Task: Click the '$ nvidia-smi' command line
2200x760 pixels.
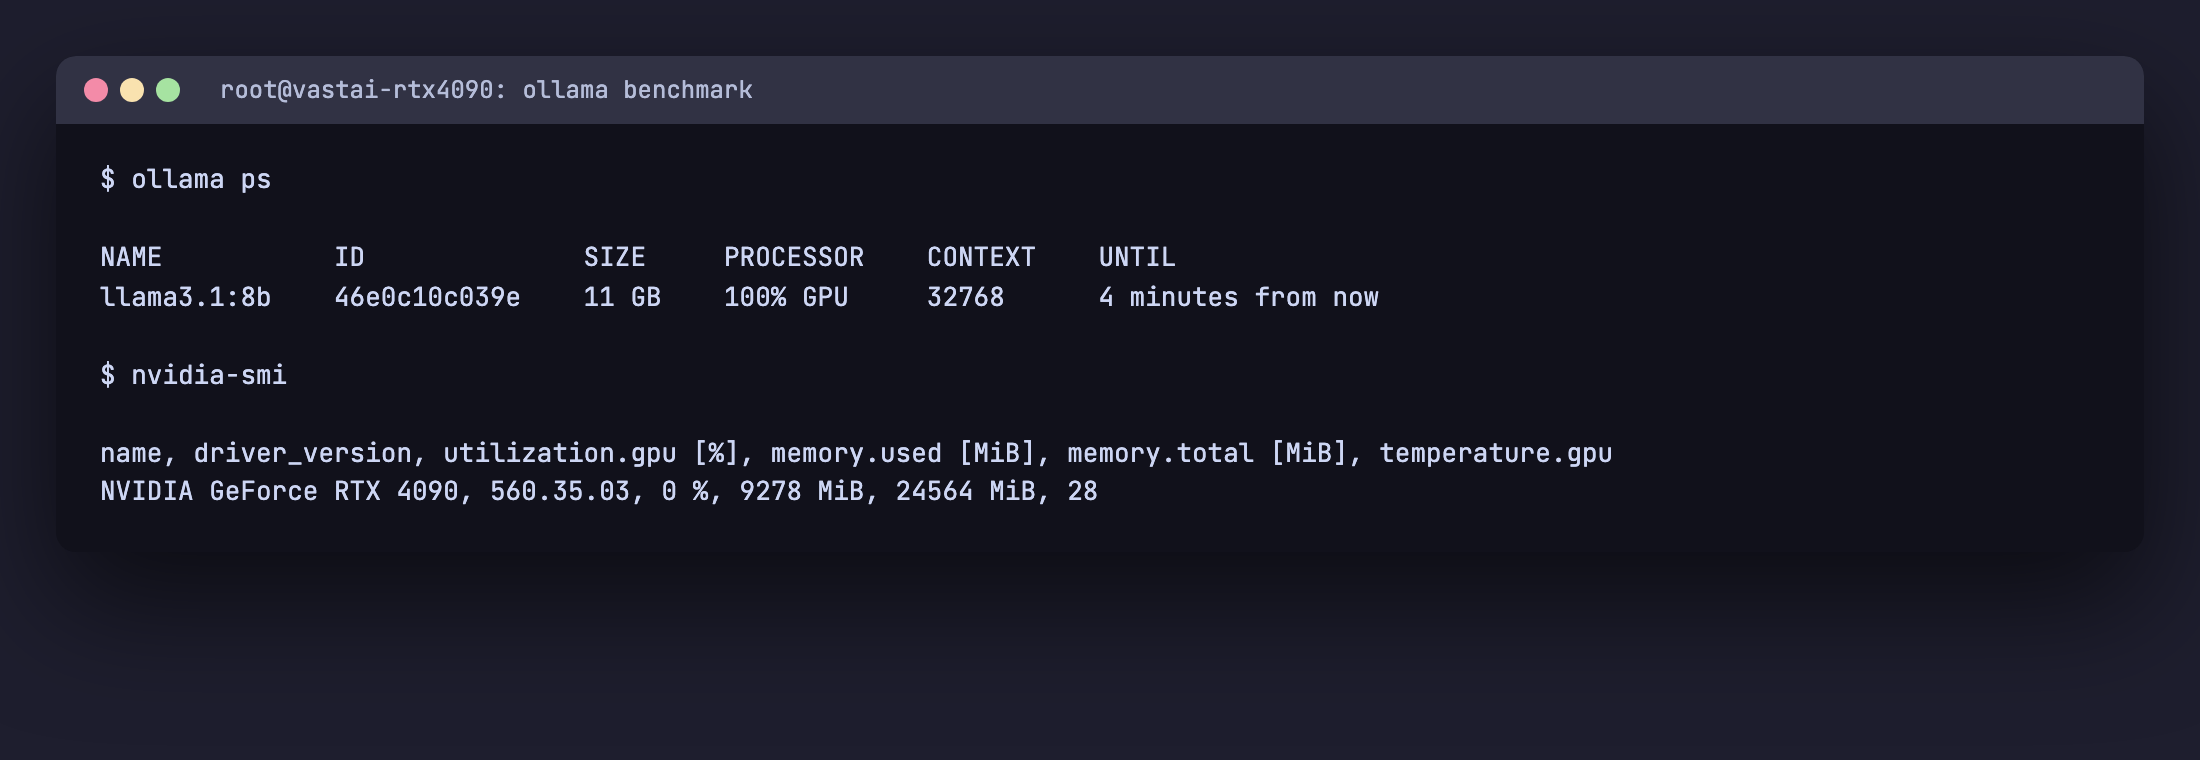Action: [x=194, y=375]
